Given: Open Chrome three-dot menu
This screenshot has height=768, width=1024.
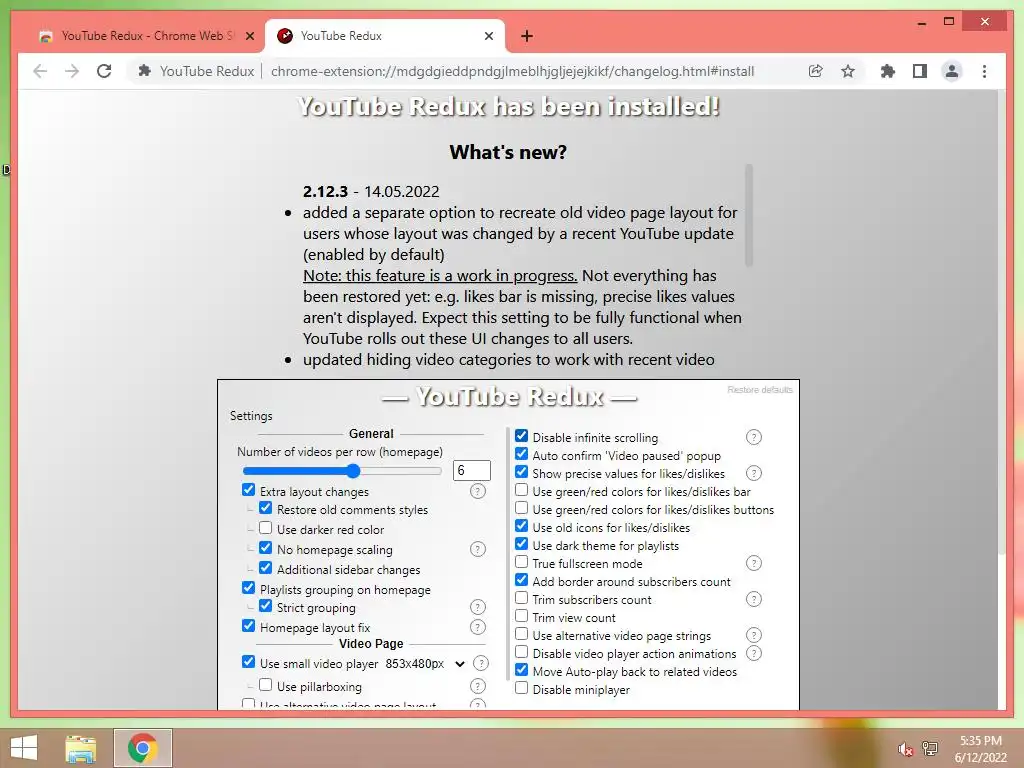Looking at the screenshot, I should [984, 71].
